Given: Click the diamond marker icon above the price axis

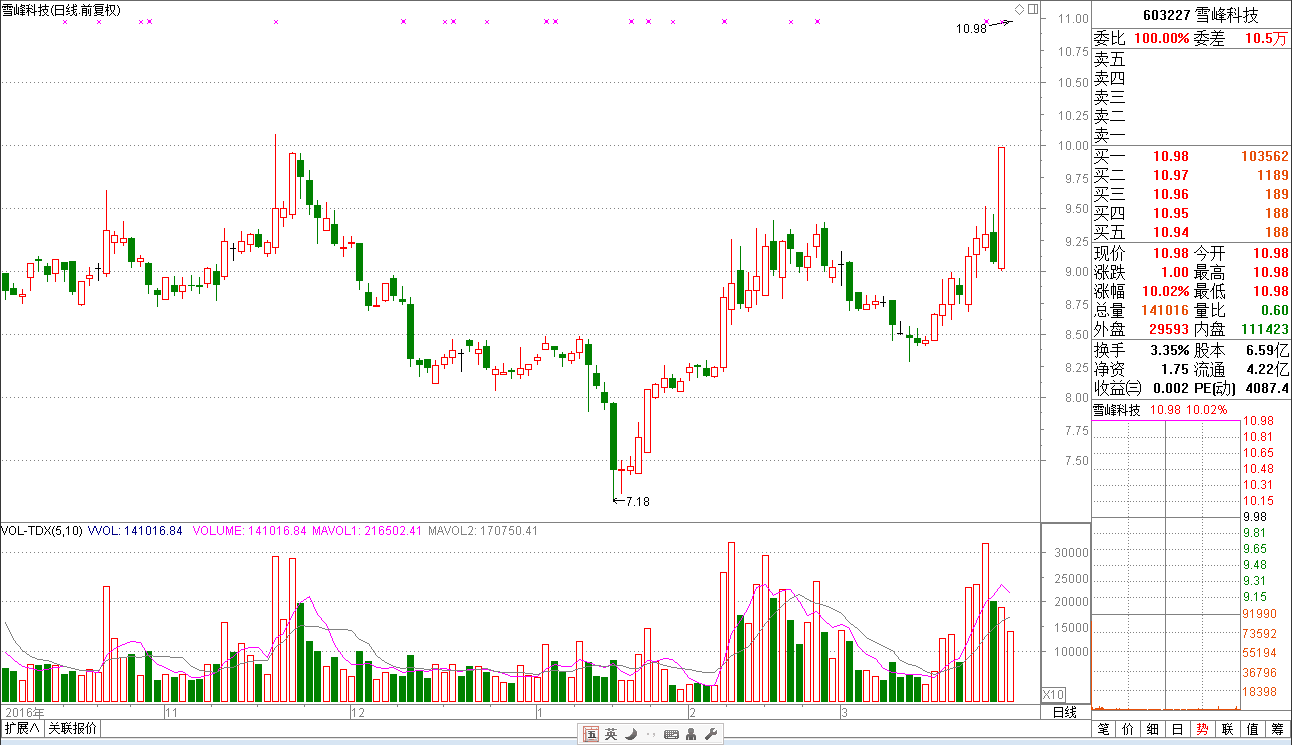Looking at the screenshot, I should [x=1019, y=9].
